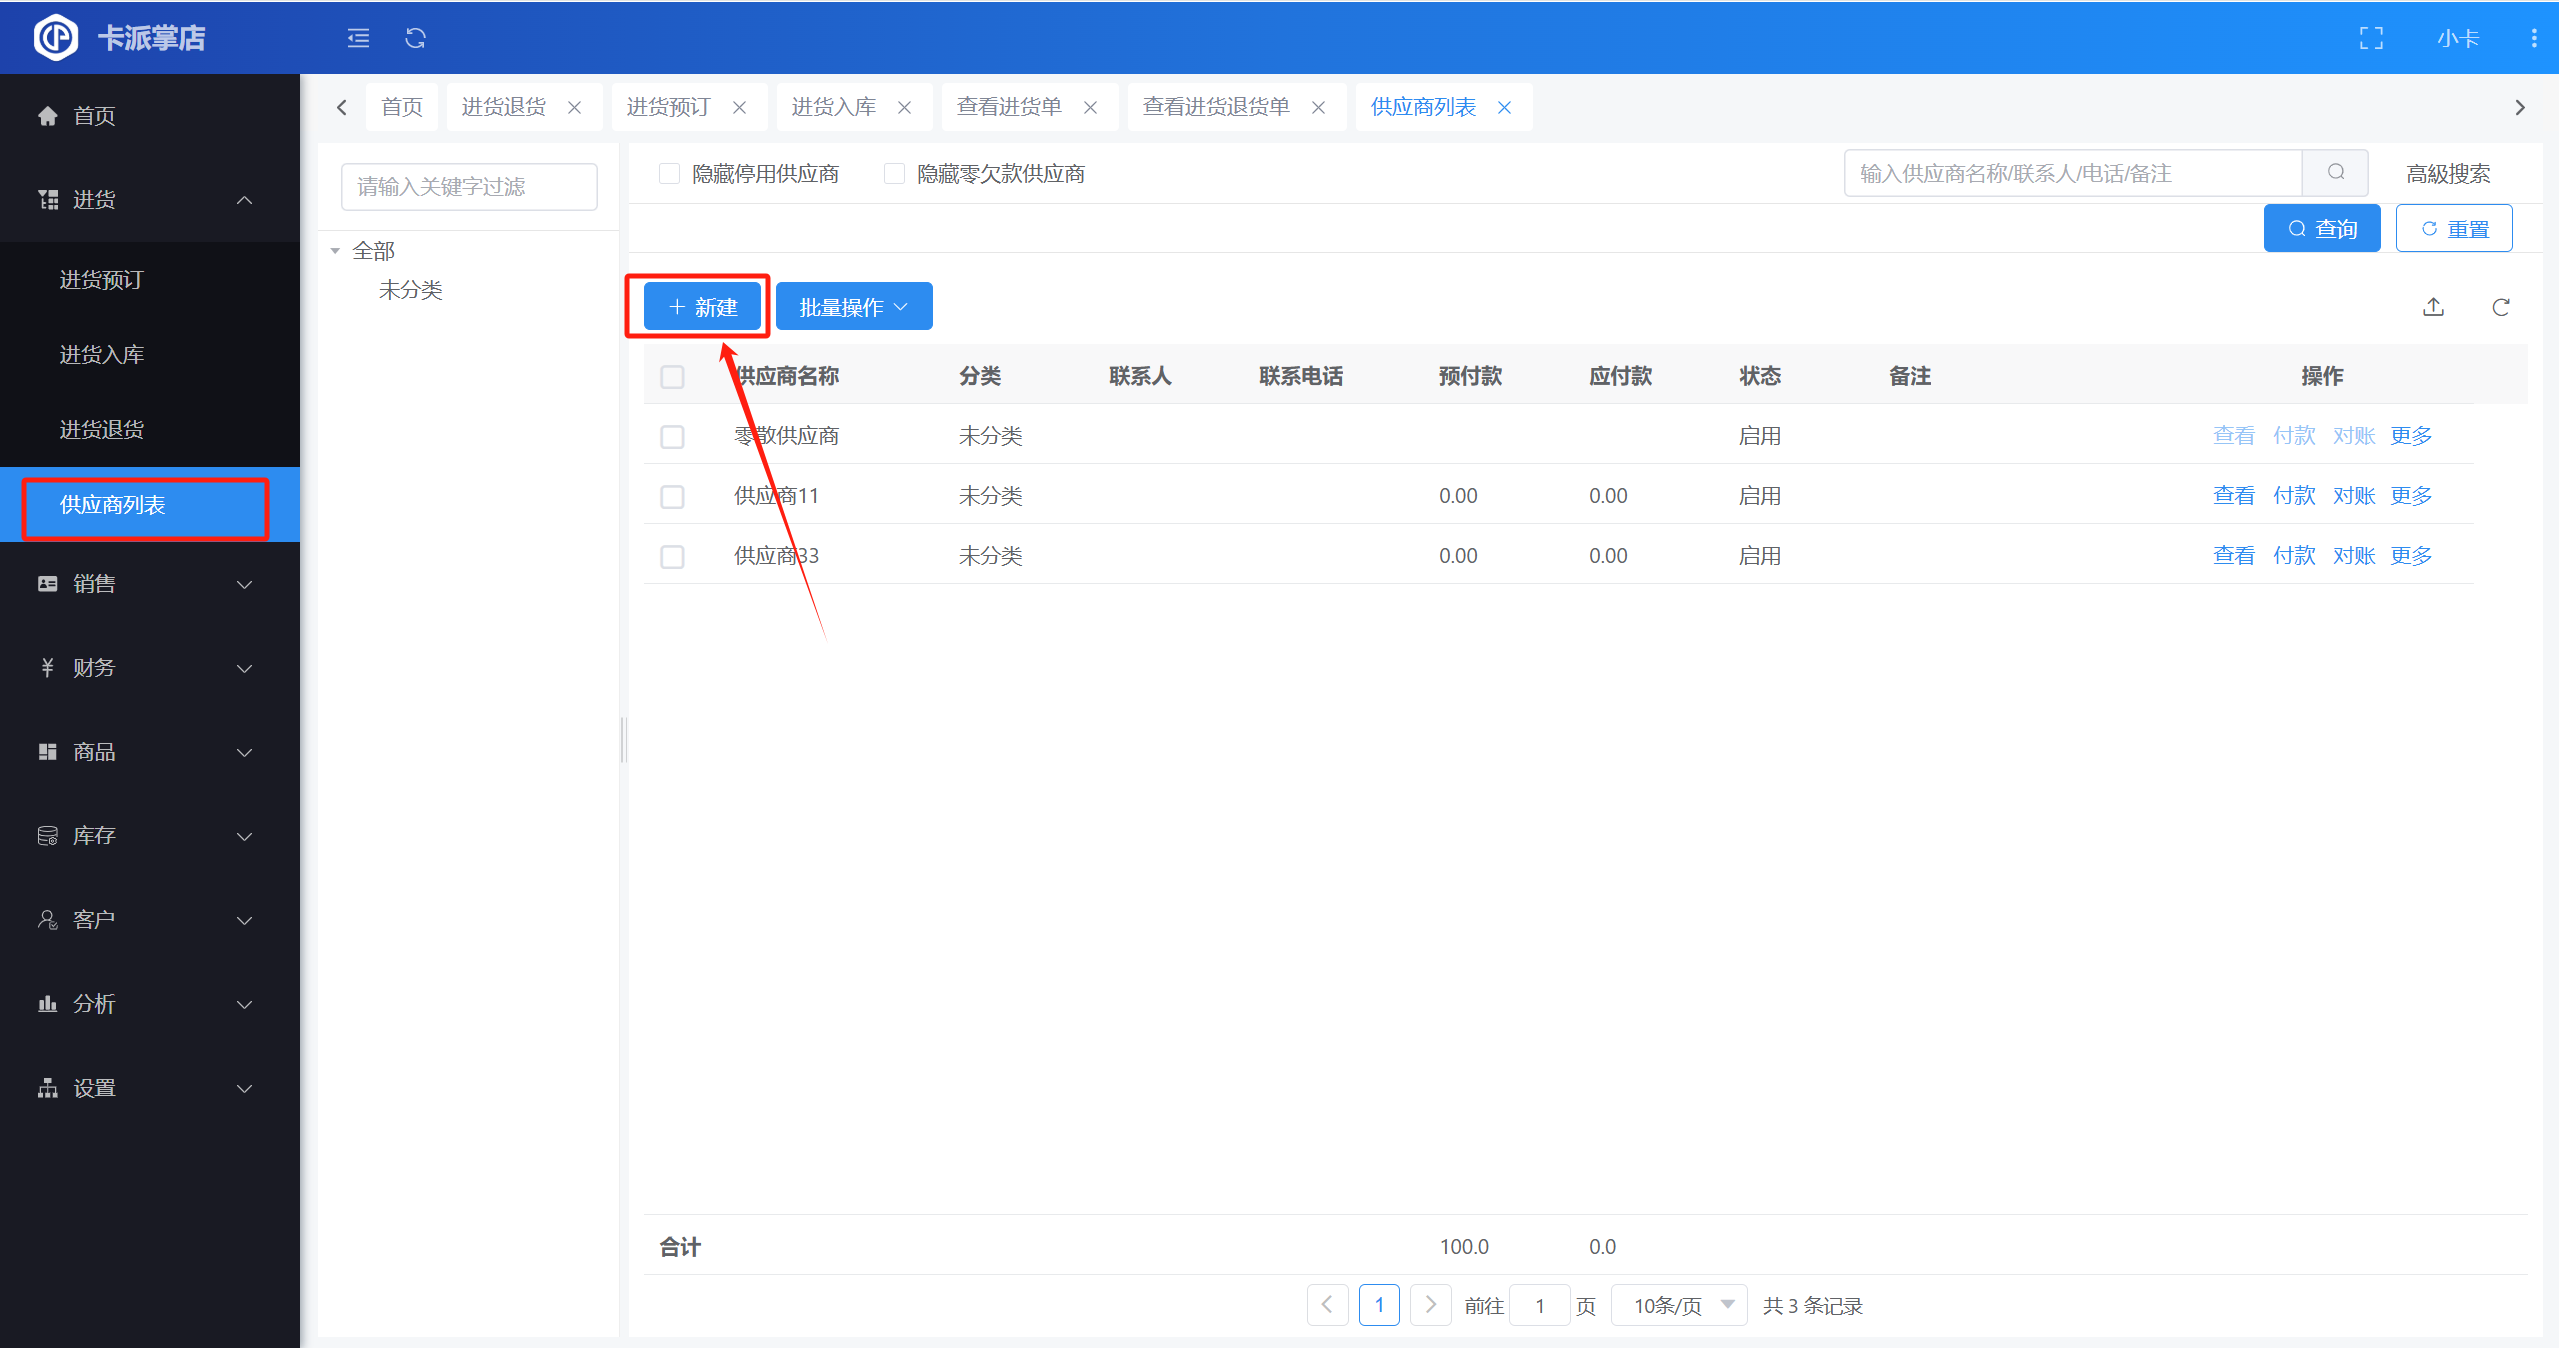The width and height of the screenshot is (2559, 1348).
Task: Open the three-dot more menu
Action: tap(2533, 38)
